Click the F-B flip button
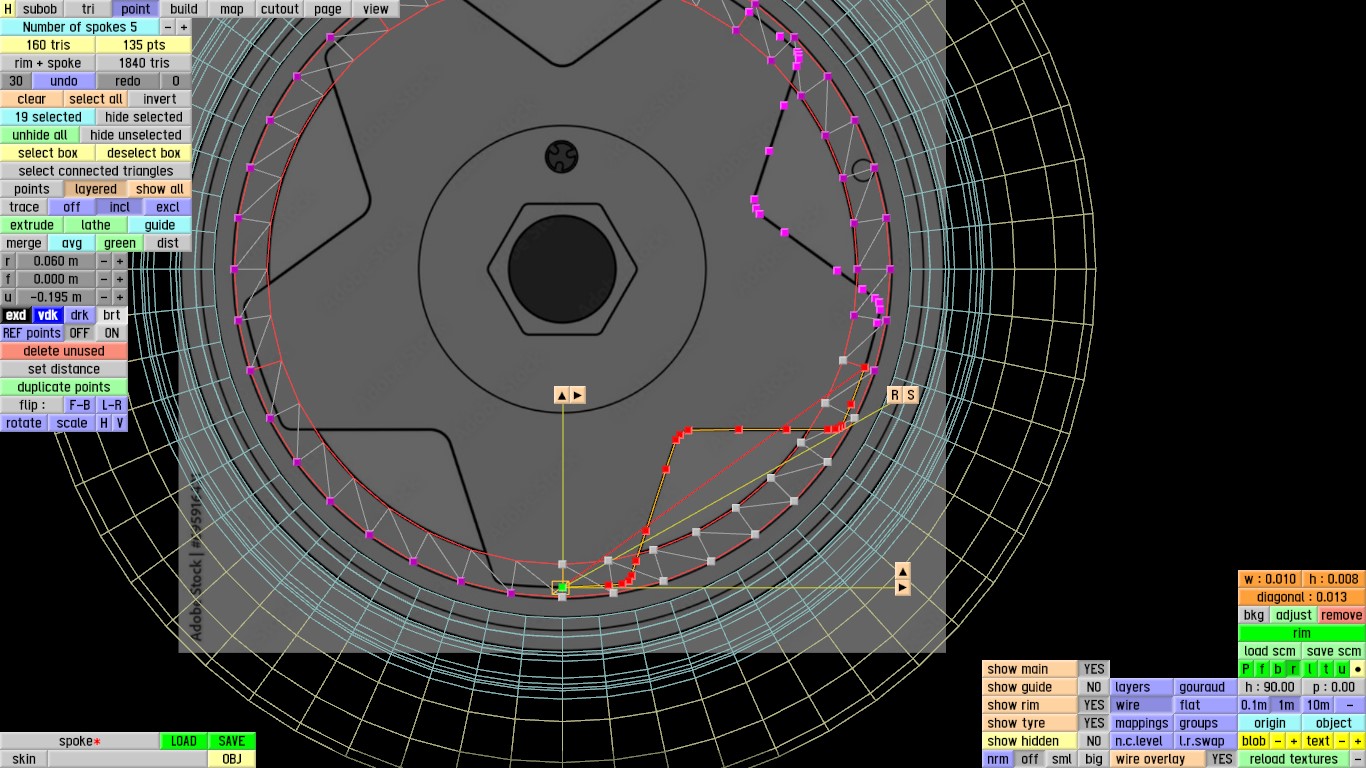The height and width of the screenshot is (768, 1366). 79,405
